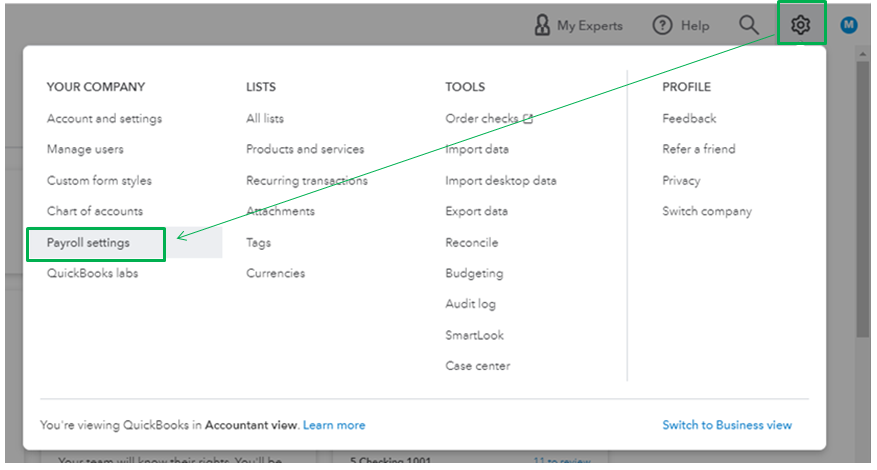Open the Audit log
The width and height of the screenshot is (877, 470).
pos(470,304)
